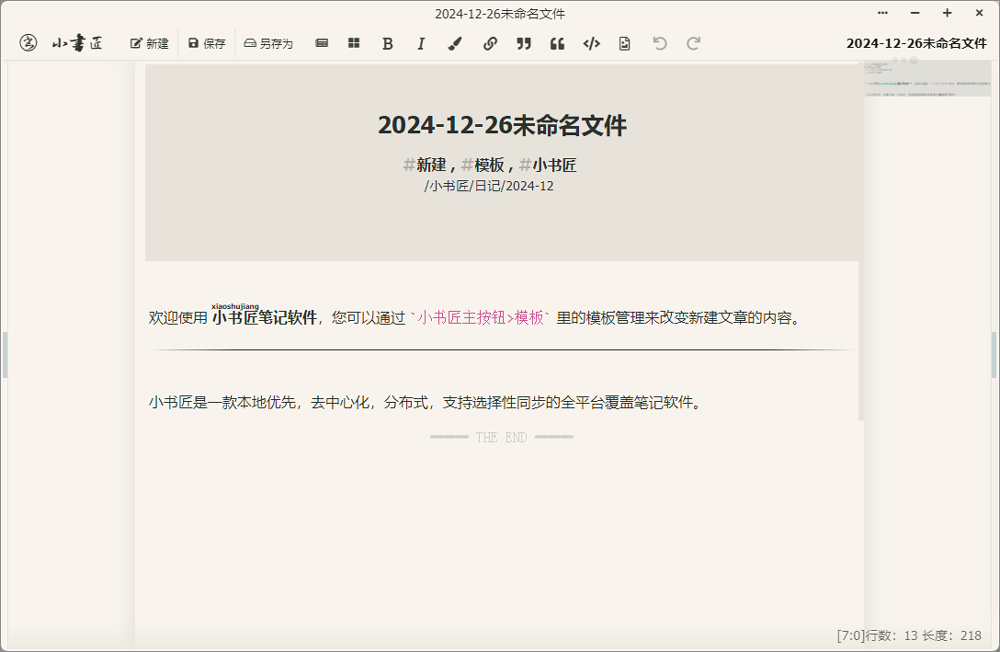Insert a hyperlink with the link icon
Viewport: 1000px width, 652px height.
click(x=490, y=43)
